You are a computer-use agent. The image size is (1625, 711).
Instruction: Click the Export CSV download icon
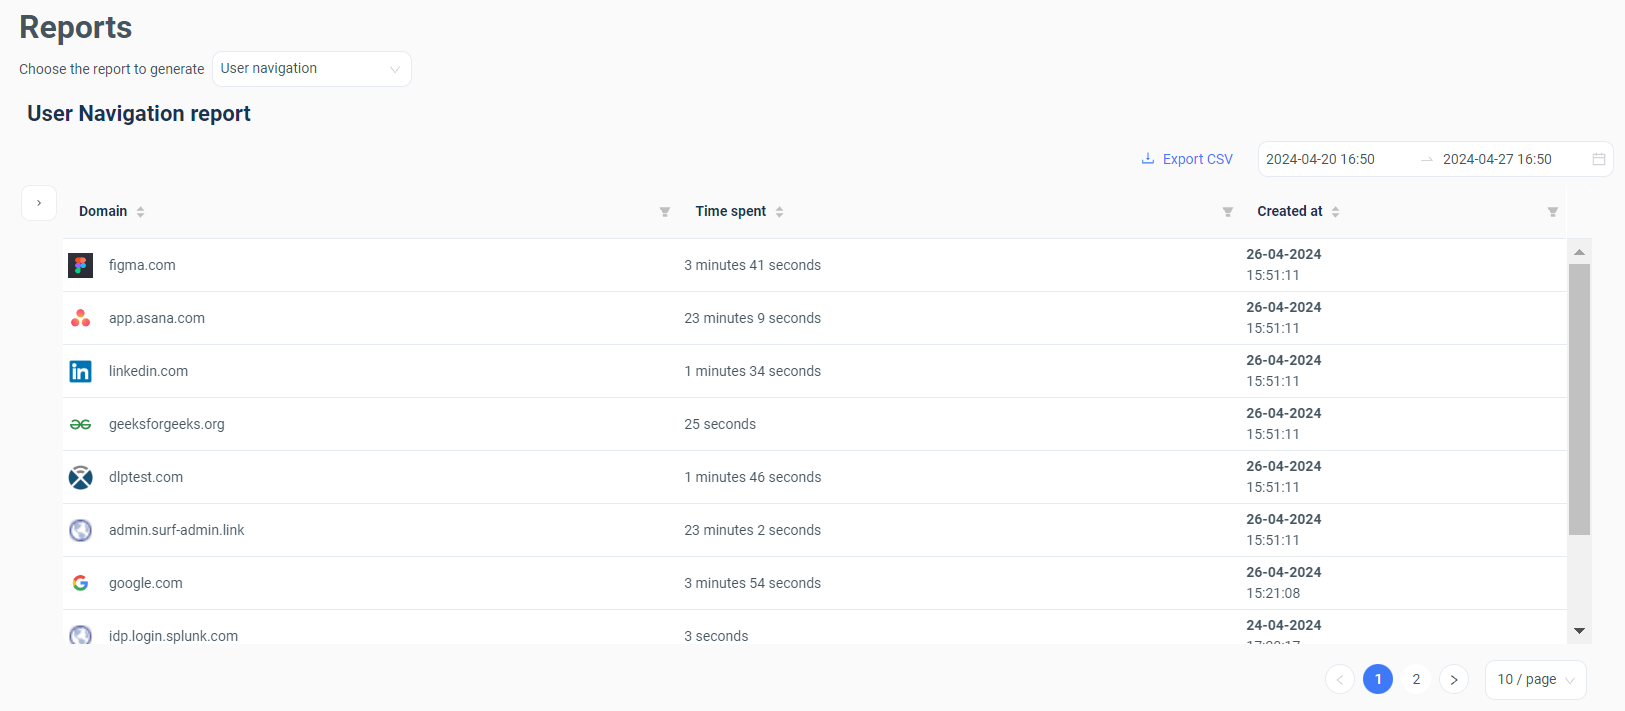click(1148, 158)
